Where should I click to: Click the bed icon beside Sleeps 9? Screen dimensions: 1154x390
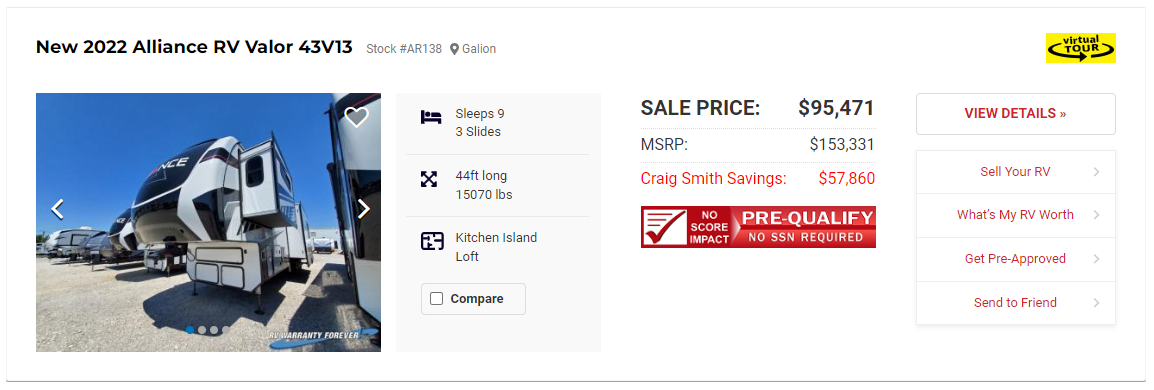coord(431,116)
